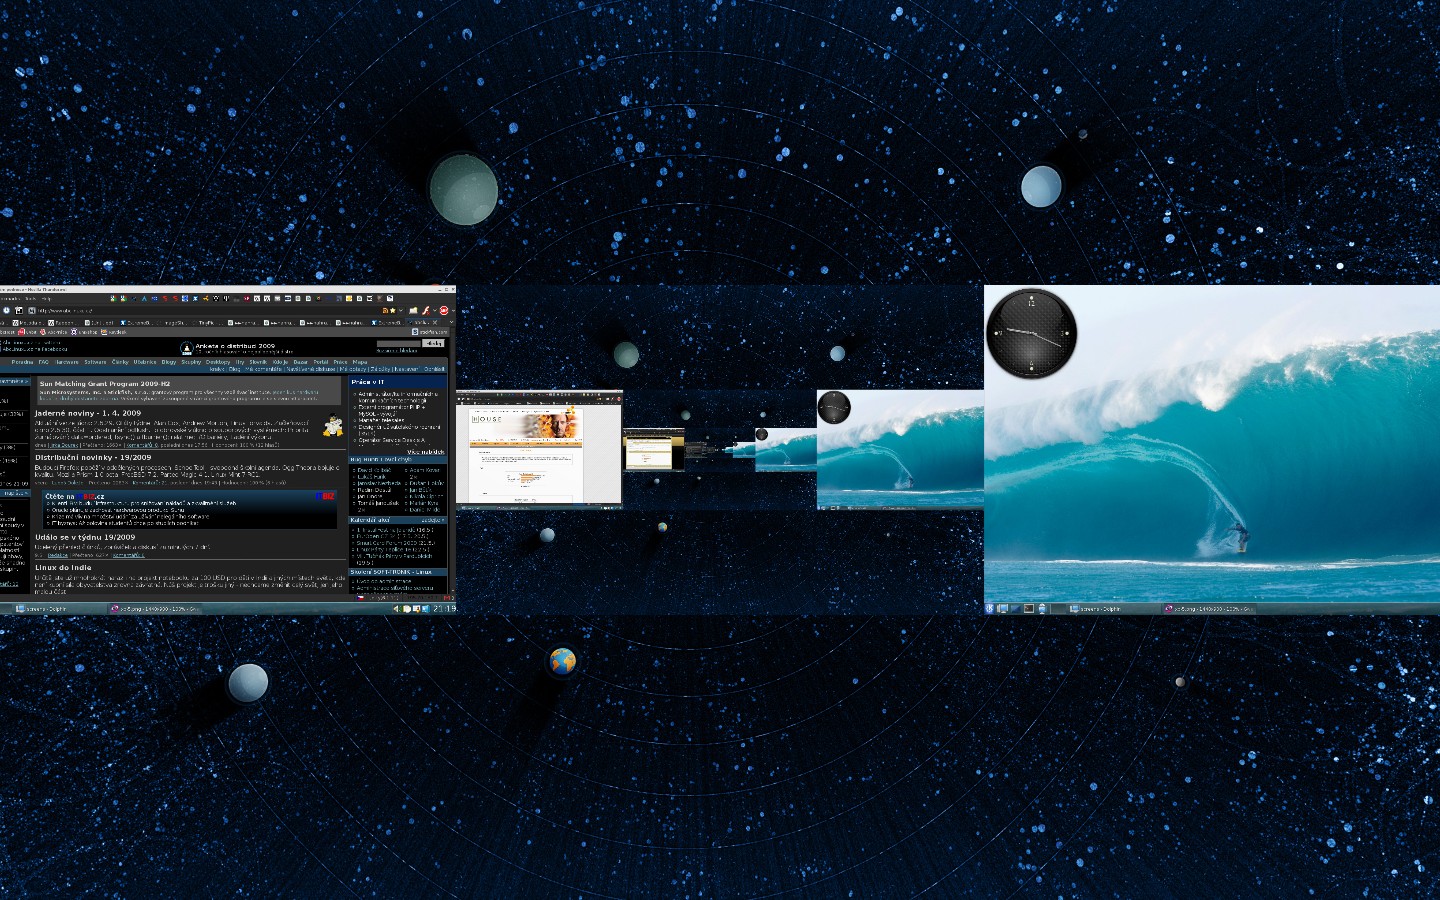Viewport: 1440px width, 900px height.
Task: Open the list-all-tabs dropdown at tab bar end
Action: [x=451, y=322]
